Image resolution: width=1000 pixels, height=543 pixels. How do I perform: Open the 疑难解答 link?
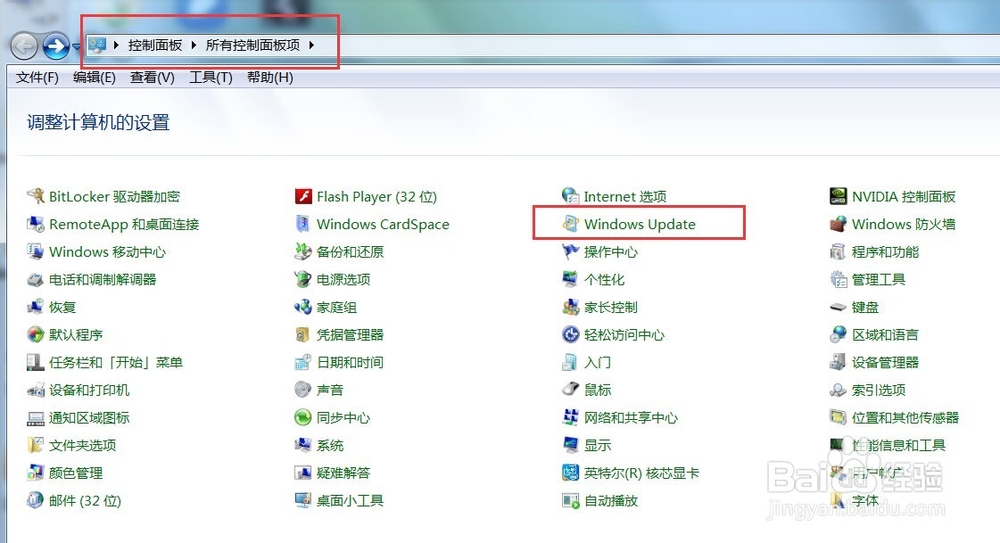(x=343, y=473)
